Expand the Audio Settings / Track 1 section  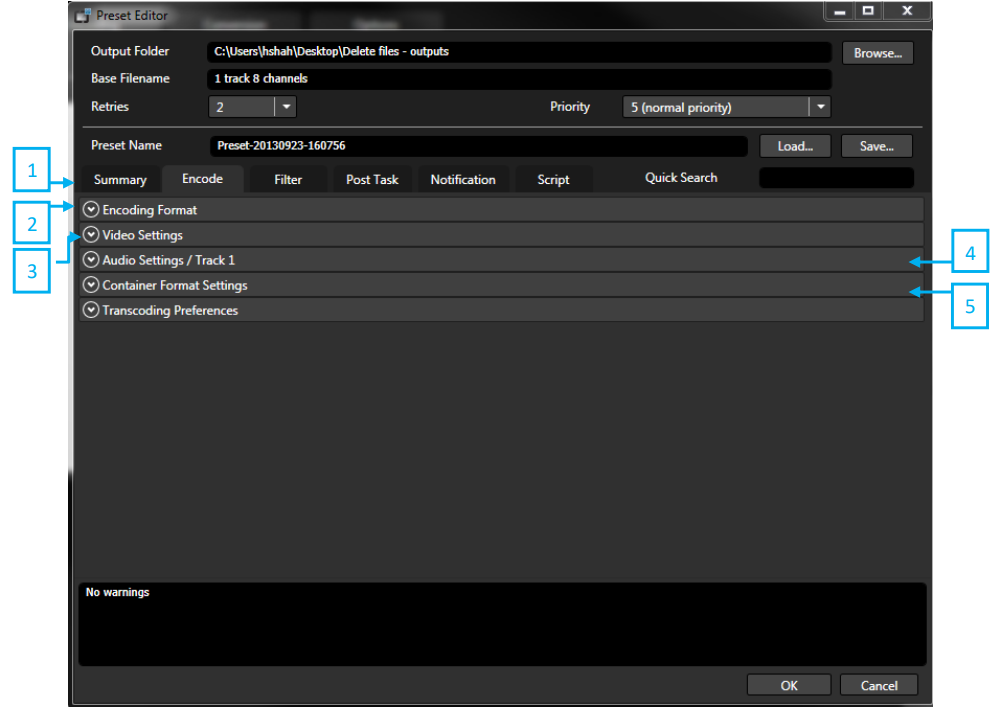coord(90,259)
